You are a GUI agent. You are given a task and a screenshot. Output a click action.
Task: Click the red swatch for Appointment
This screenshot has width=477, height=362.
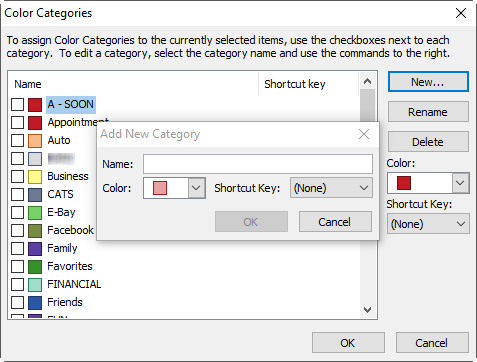point(35,122)
